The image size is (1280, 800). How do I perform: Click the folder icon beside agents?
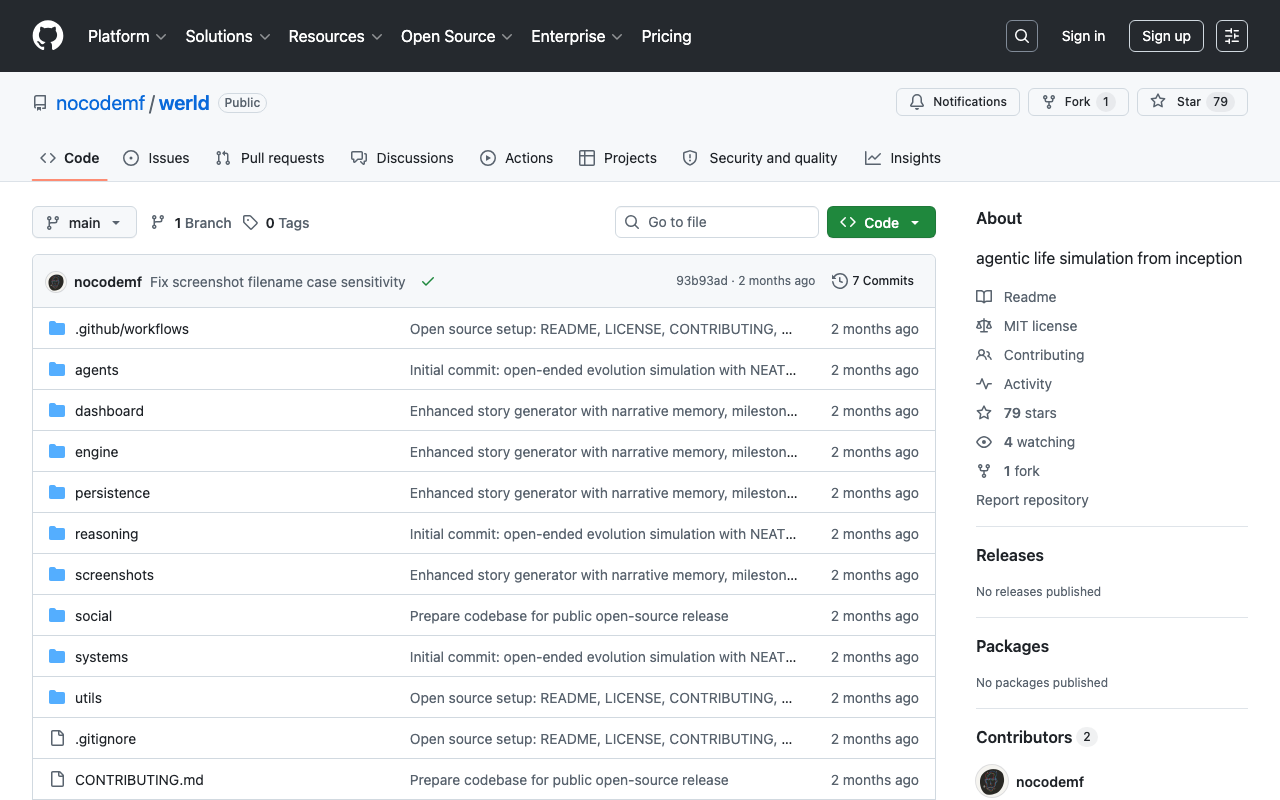point(57,370)
